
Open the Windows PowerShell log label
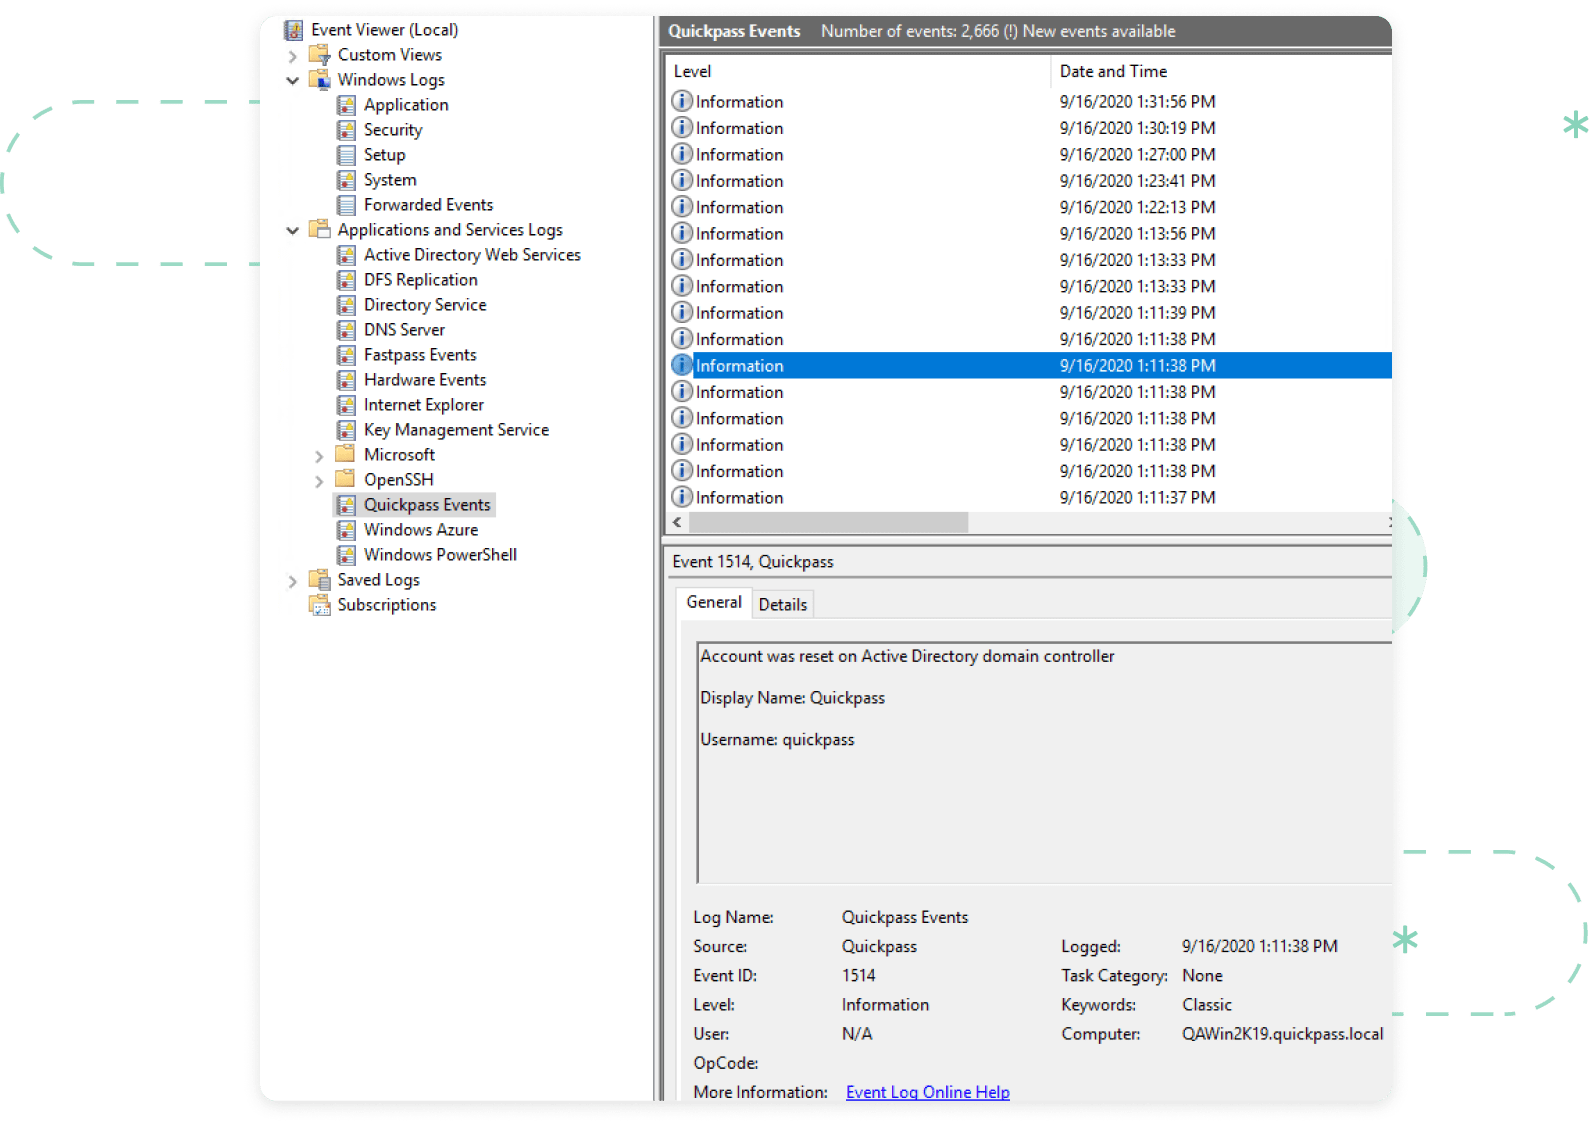[440, 555]
